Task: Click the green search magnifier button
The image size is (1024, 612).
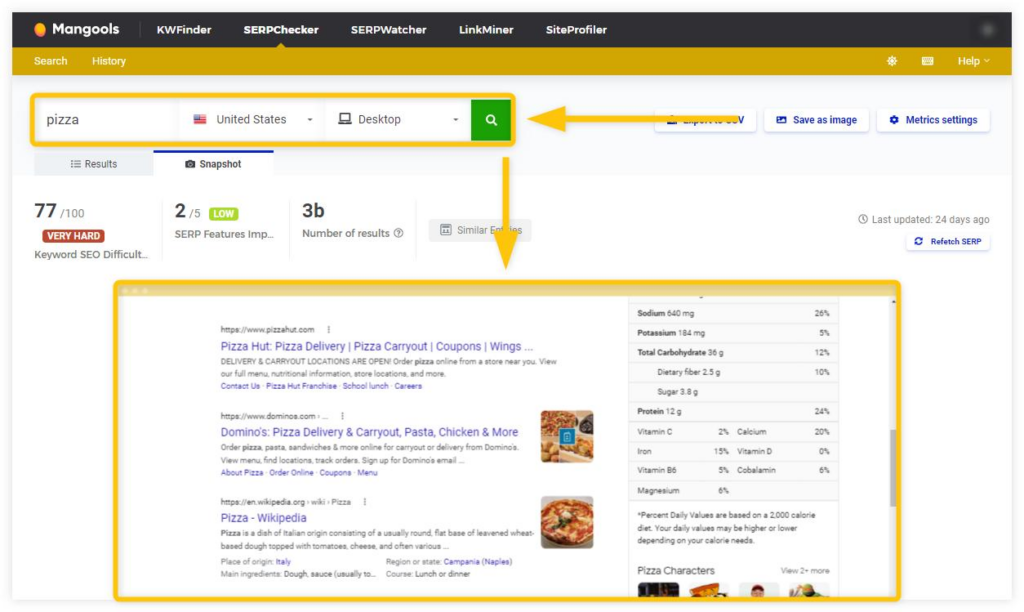Action: (490, 120)
